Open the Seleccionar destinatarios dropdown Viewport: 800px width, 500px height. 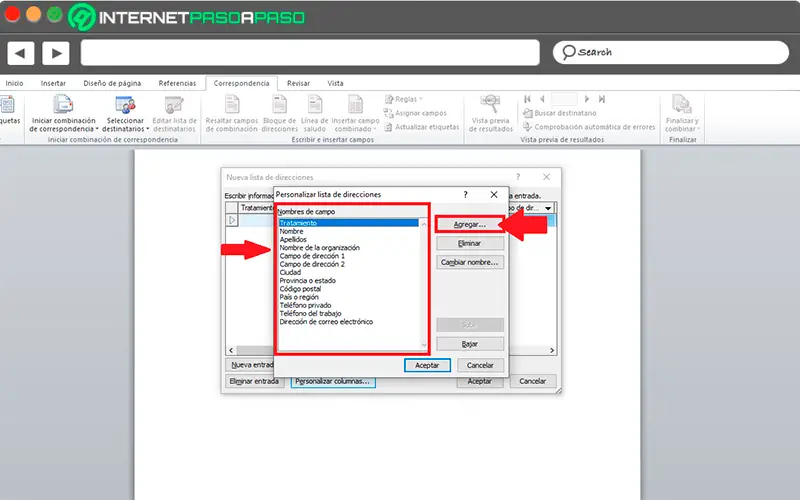coord(125,114)
